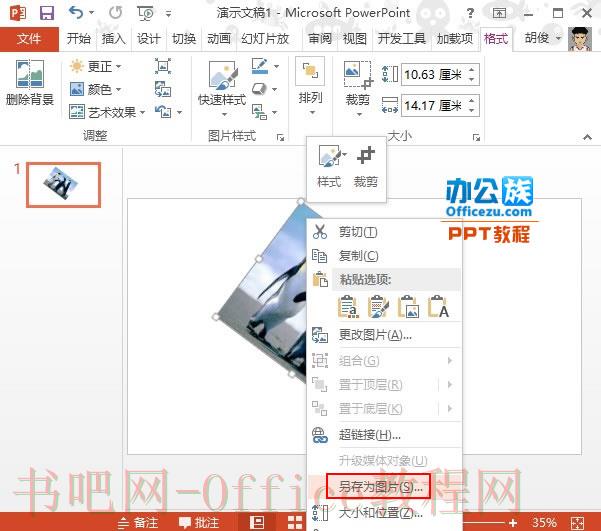The image size is (601, 531).
Task: Switch to Normal view in status bar
Action: pyautogui.click(x=257, y=522)
